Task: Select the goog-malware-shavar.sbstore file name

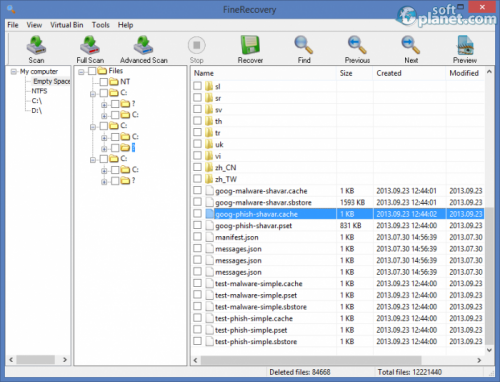Action: (263, 202)
